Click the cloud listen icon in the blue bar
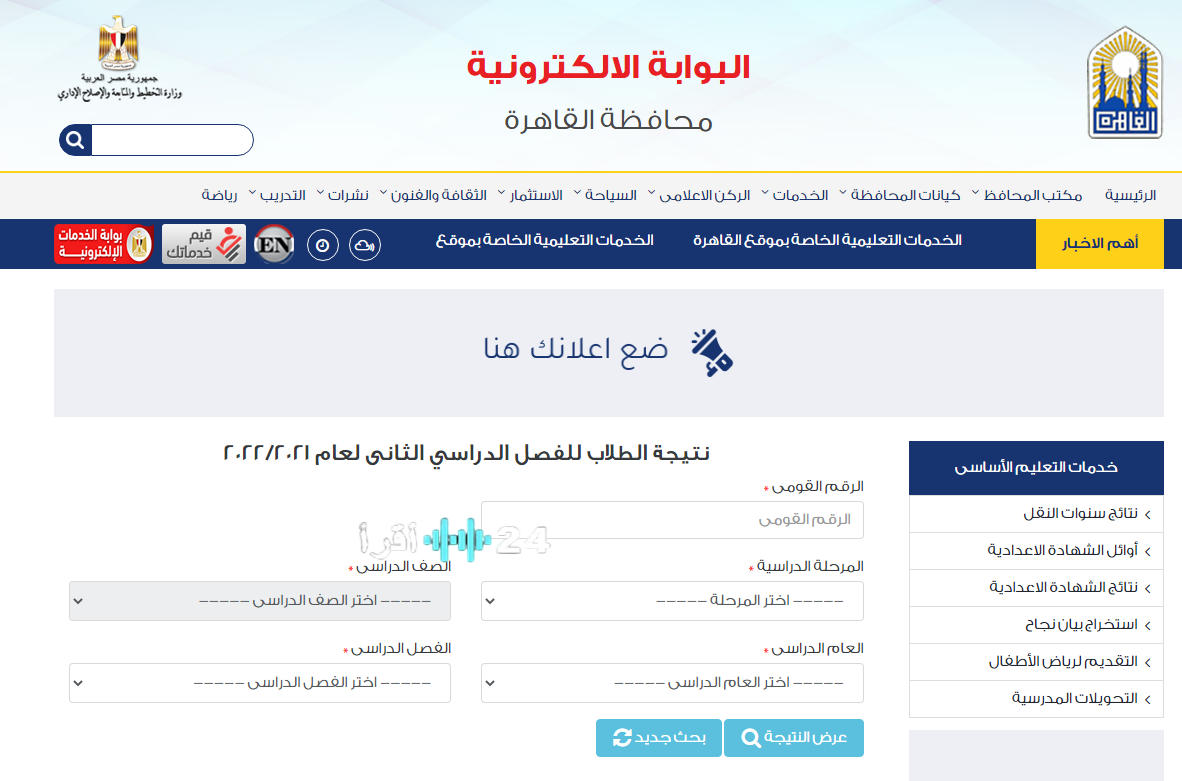Viewport: 1182px width, 781px height. 363,244
